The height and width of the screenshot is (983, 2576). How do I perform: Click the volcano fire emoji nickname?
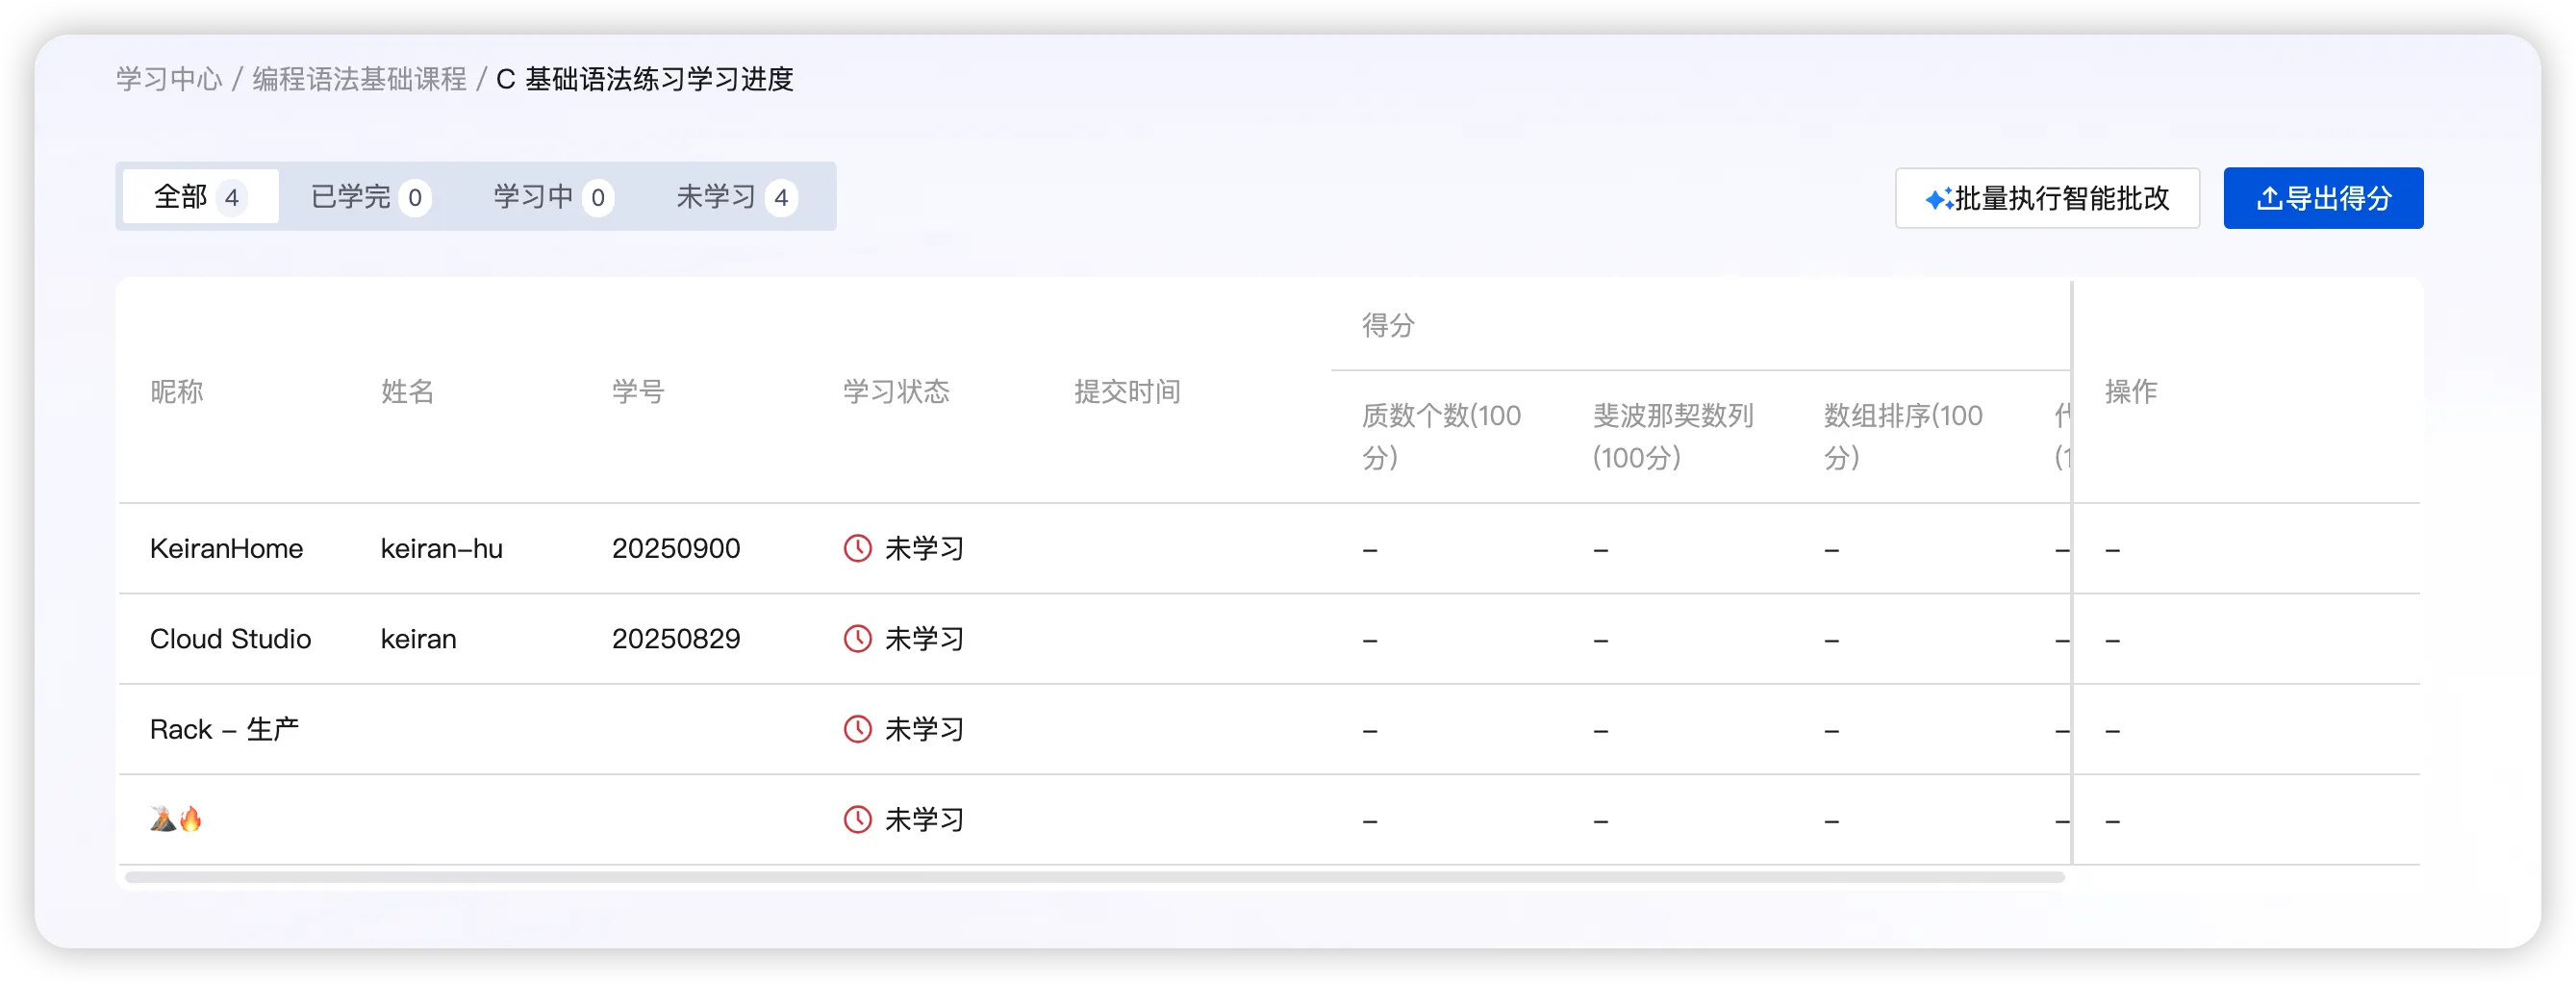176,820
